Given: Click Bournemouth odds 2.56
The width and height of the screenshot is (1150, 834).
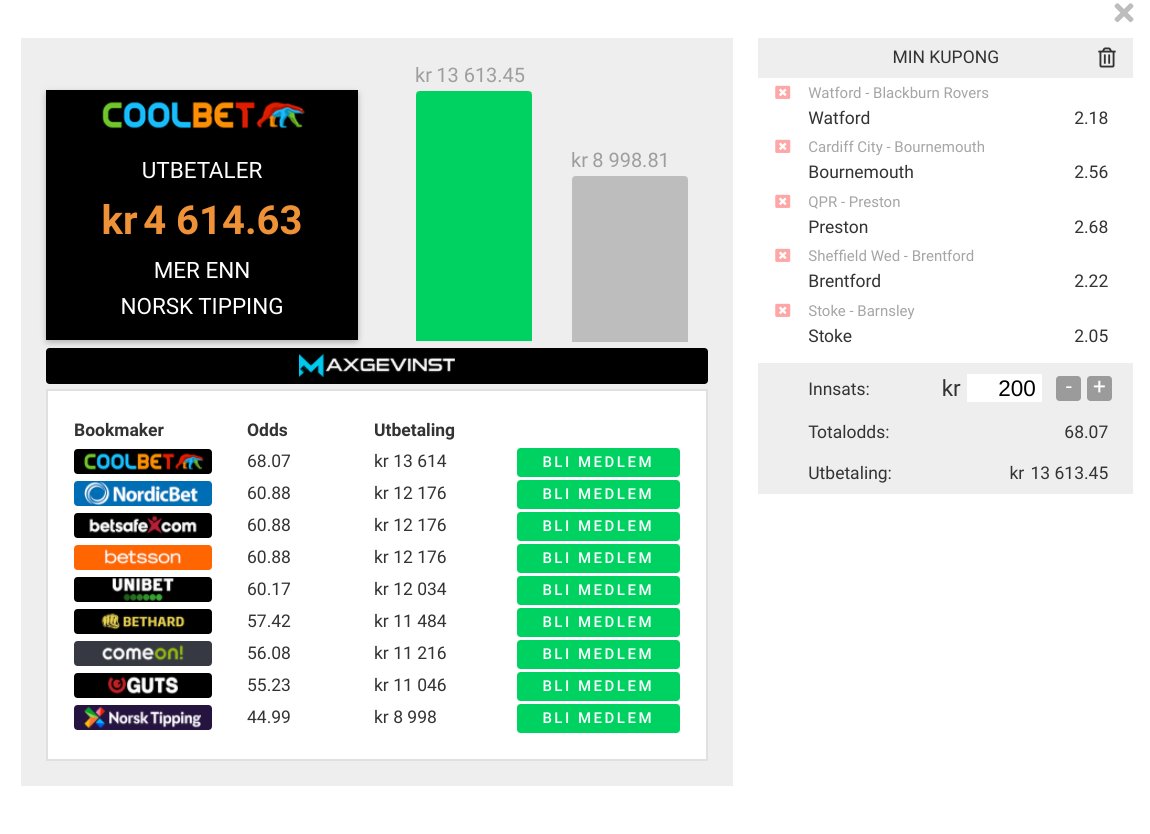Looking at the screenshot, I should (x=1091, y=172).
